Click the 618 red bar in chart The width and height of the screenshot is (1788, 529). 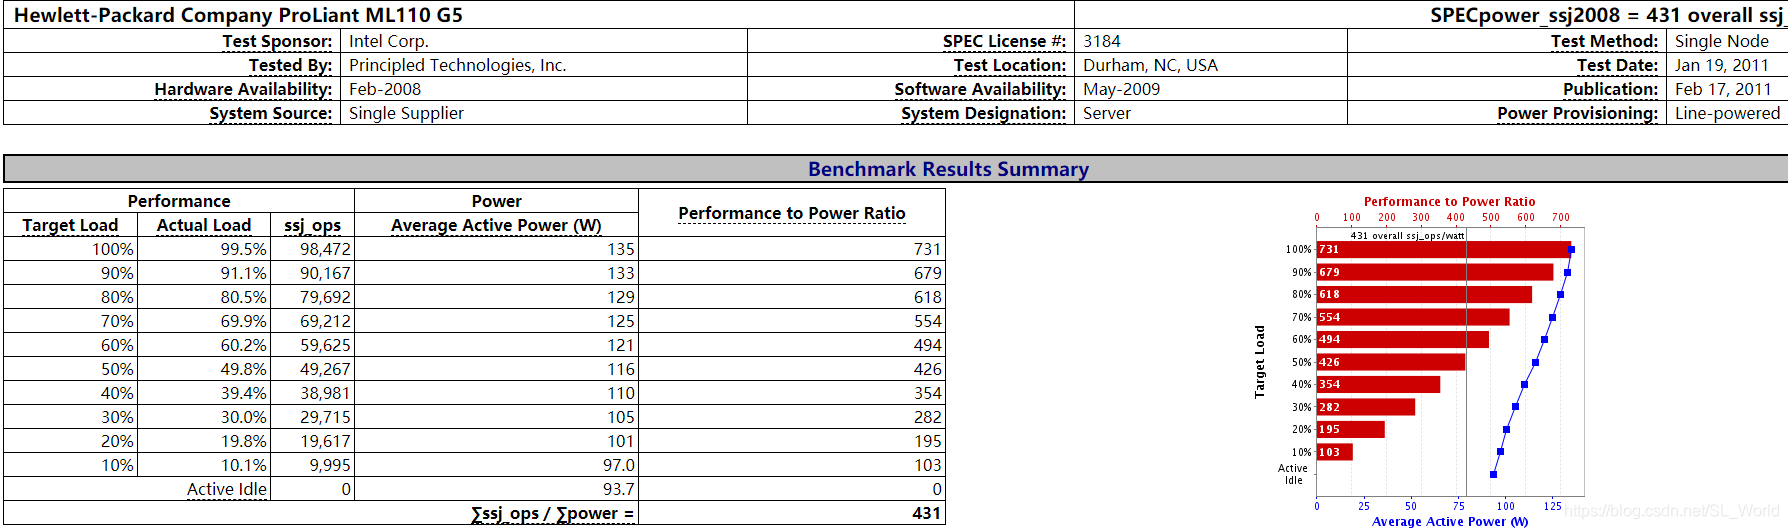click(1424, 294)
